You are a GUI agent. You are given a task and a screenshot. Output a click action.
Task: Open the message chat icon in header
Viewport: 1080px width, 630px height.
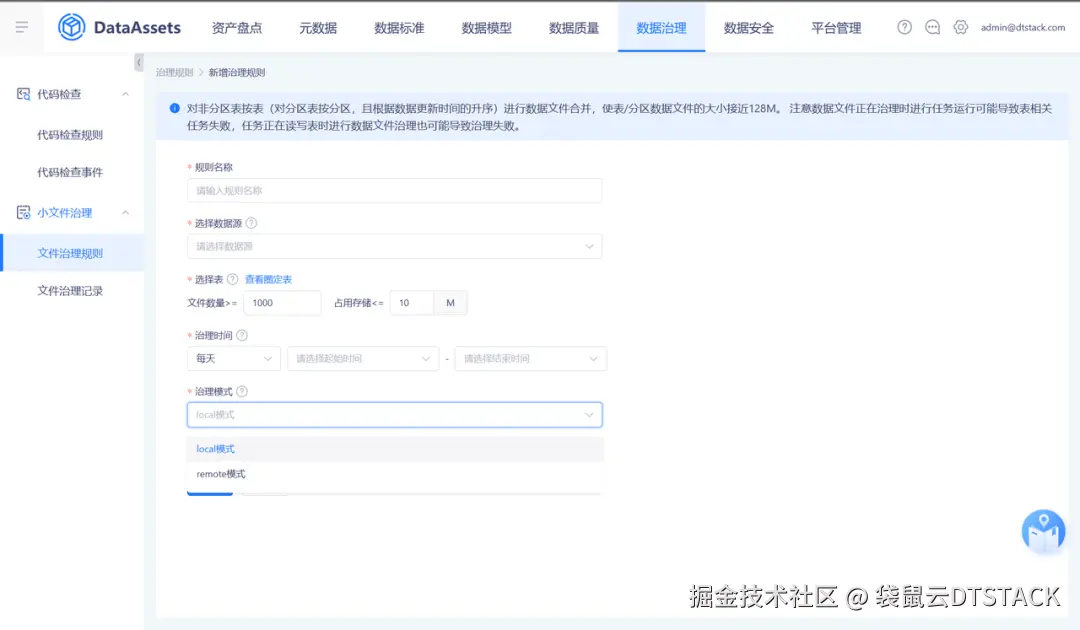point(933,27)
